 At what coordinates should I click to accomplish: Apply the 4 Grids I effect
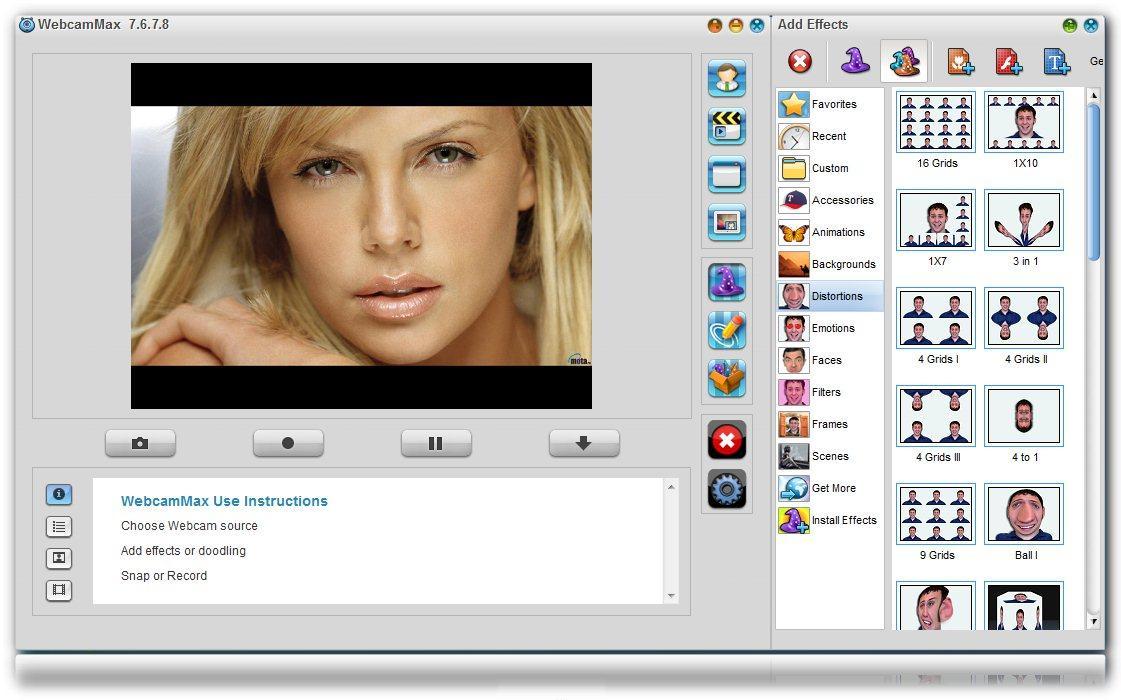click(936, 318)
